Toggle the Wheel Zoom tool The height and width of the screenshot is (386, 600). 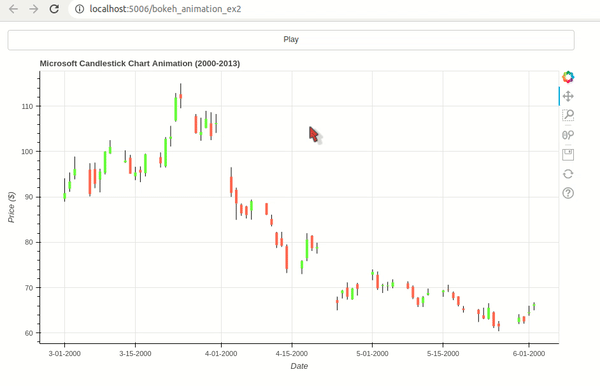pyautogui.click(x=568, y=135)
